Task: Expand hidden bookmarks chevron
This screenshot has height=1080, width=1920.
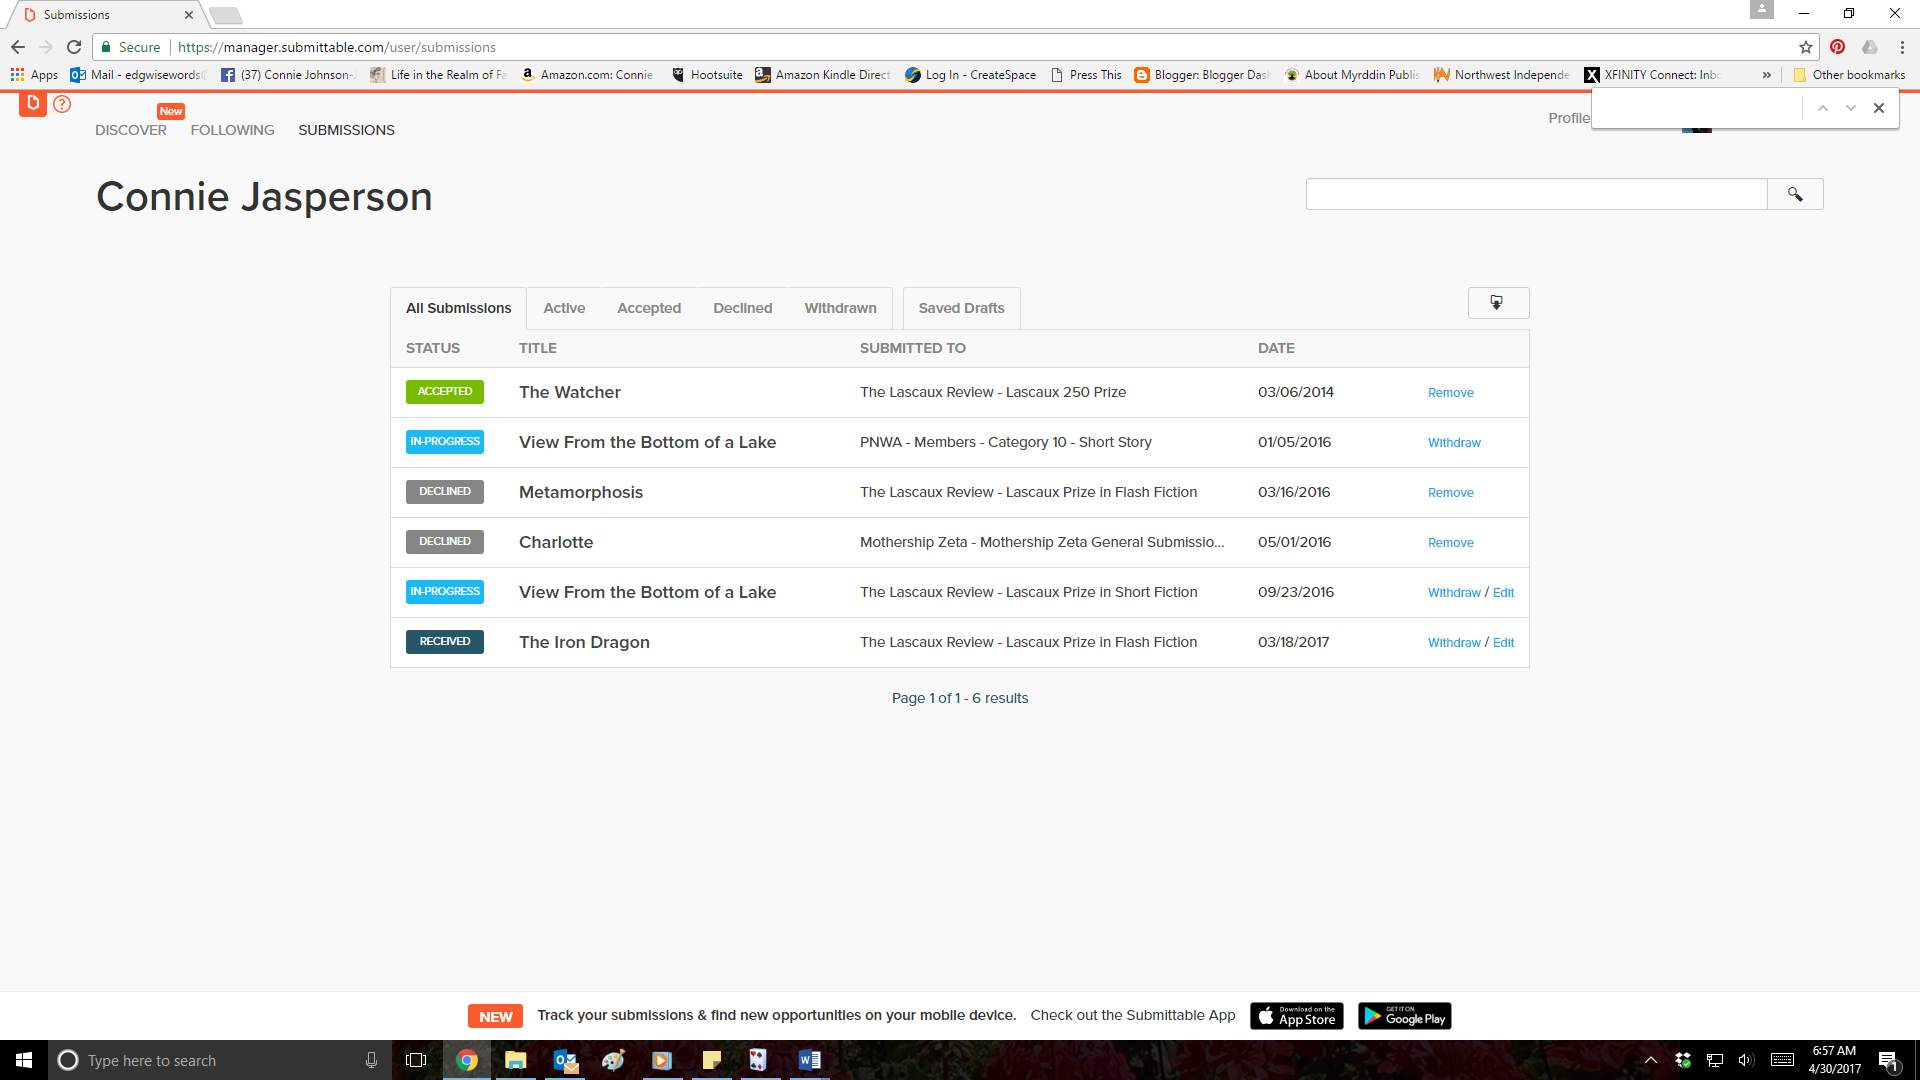Action: [x=1767, y=75]
